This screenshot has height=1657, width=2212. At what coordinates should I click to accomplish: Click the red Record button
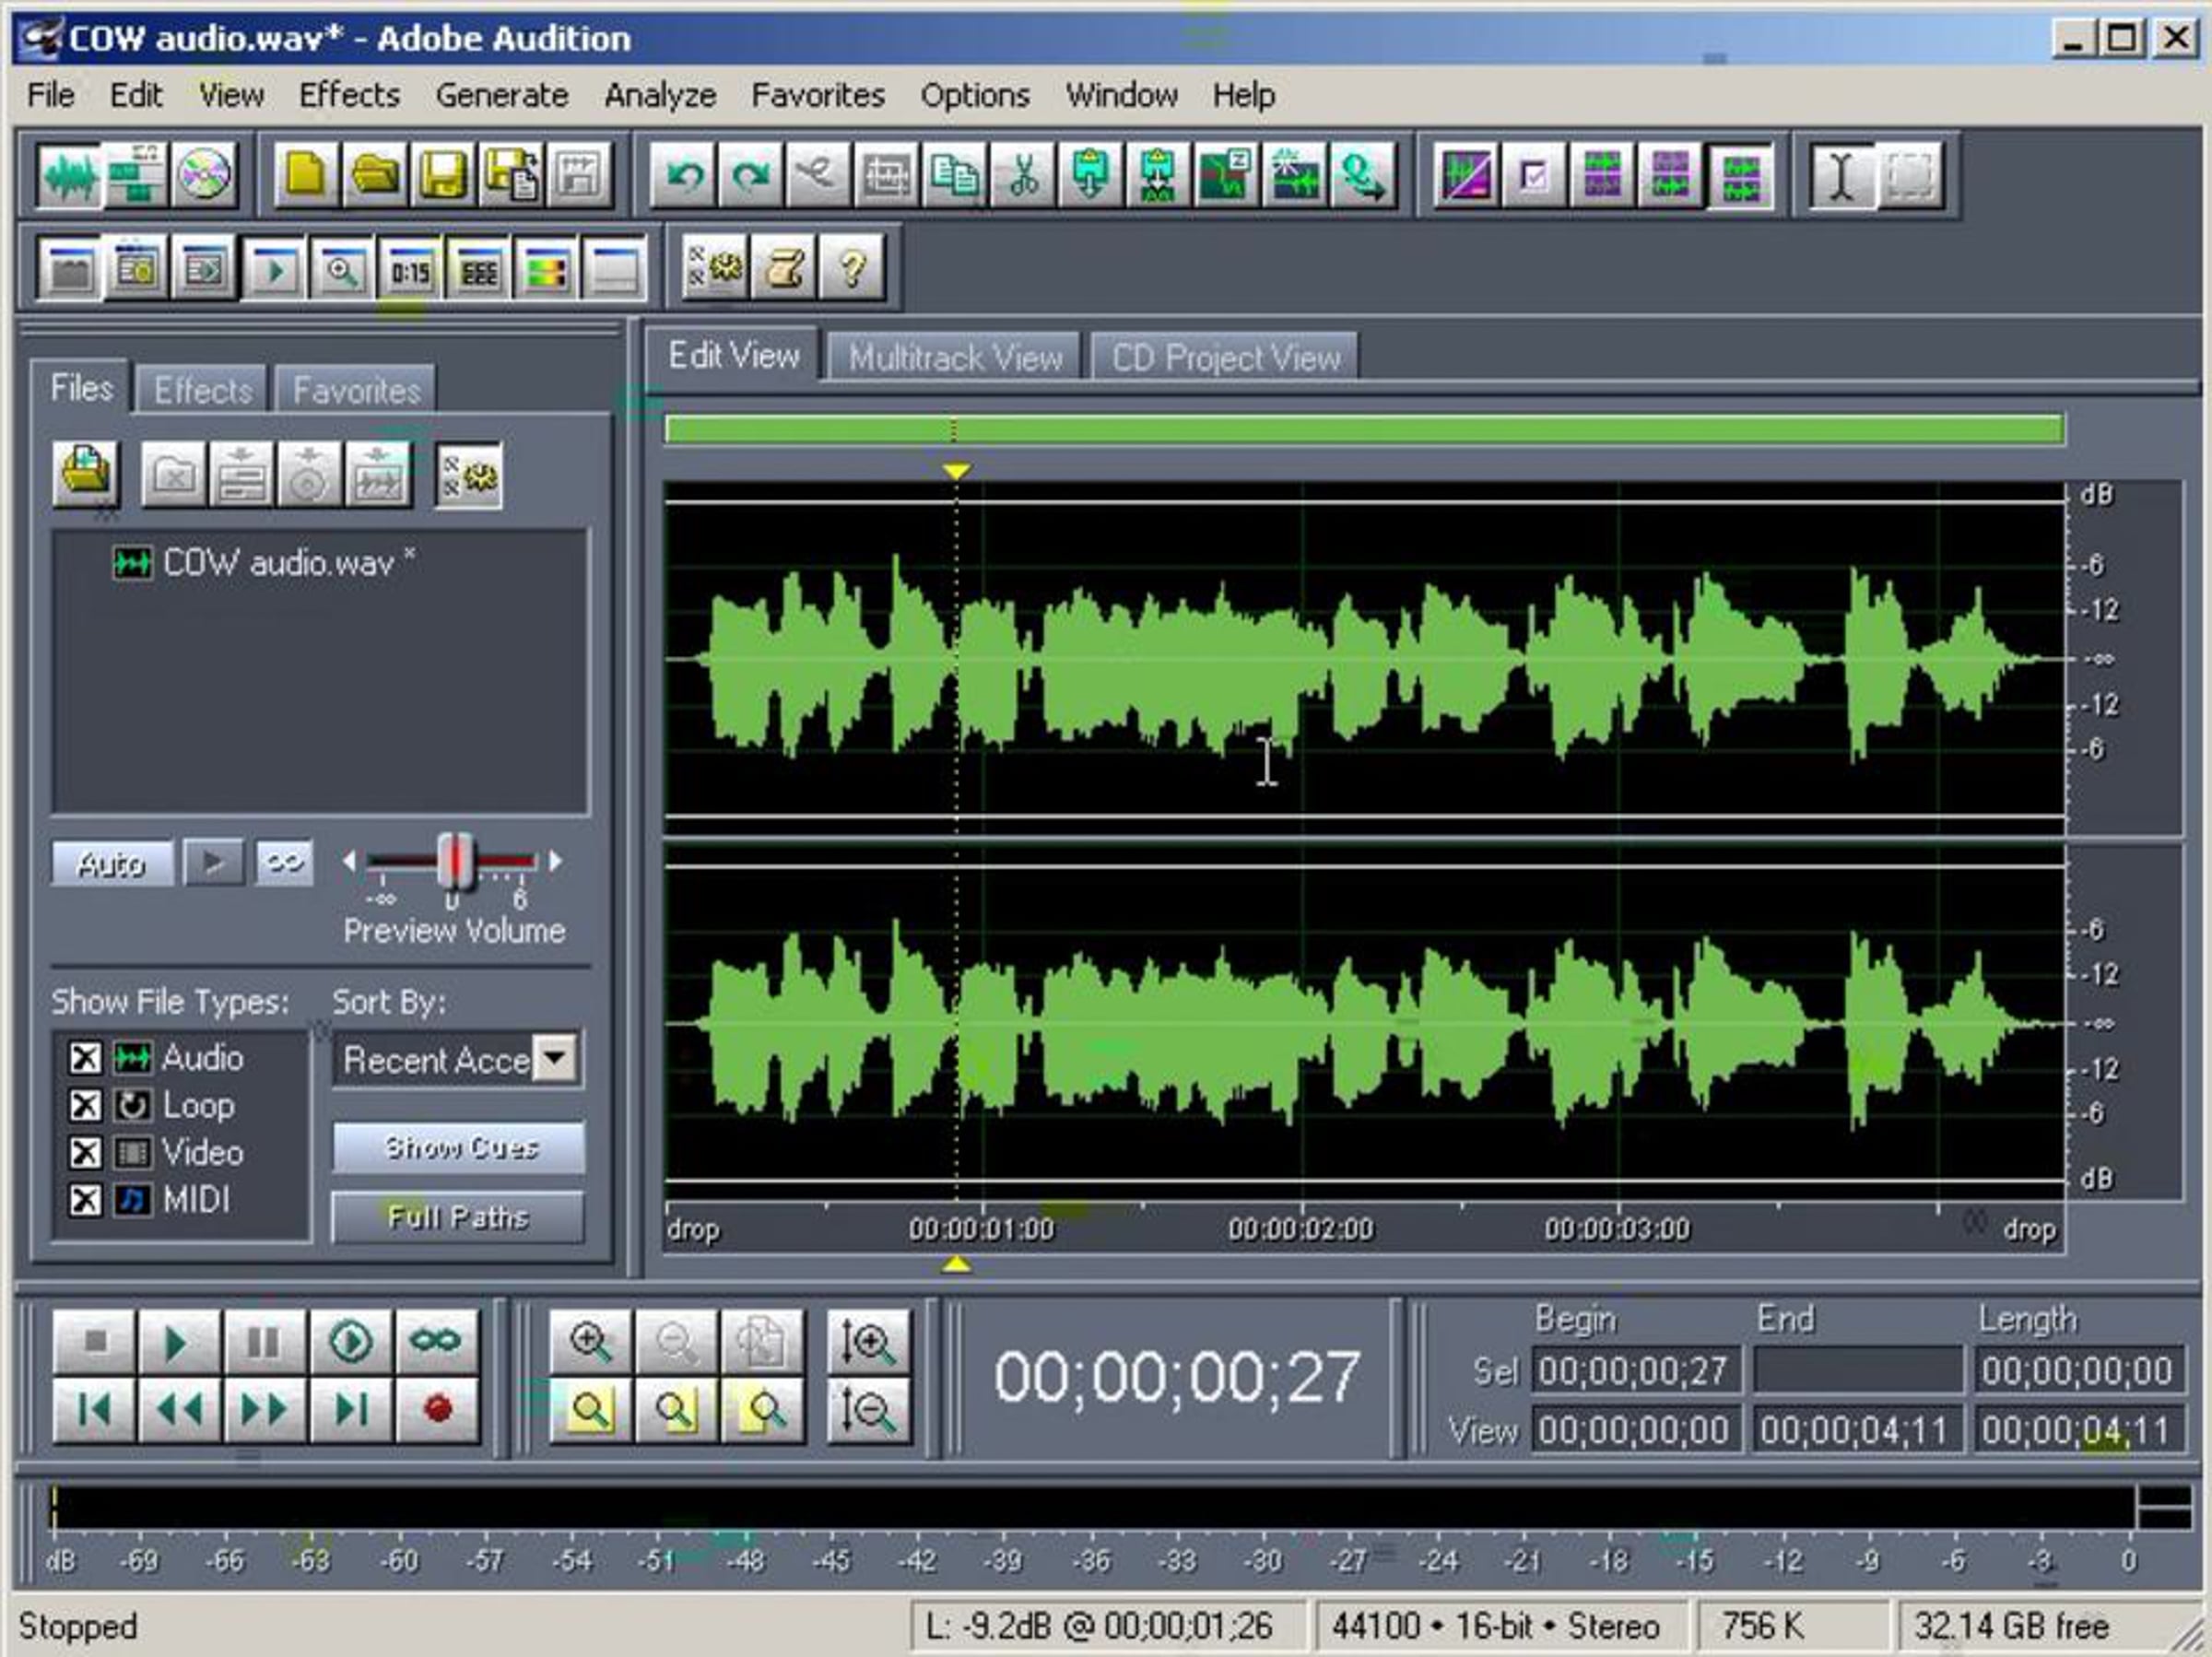(x=437, y=1410)
